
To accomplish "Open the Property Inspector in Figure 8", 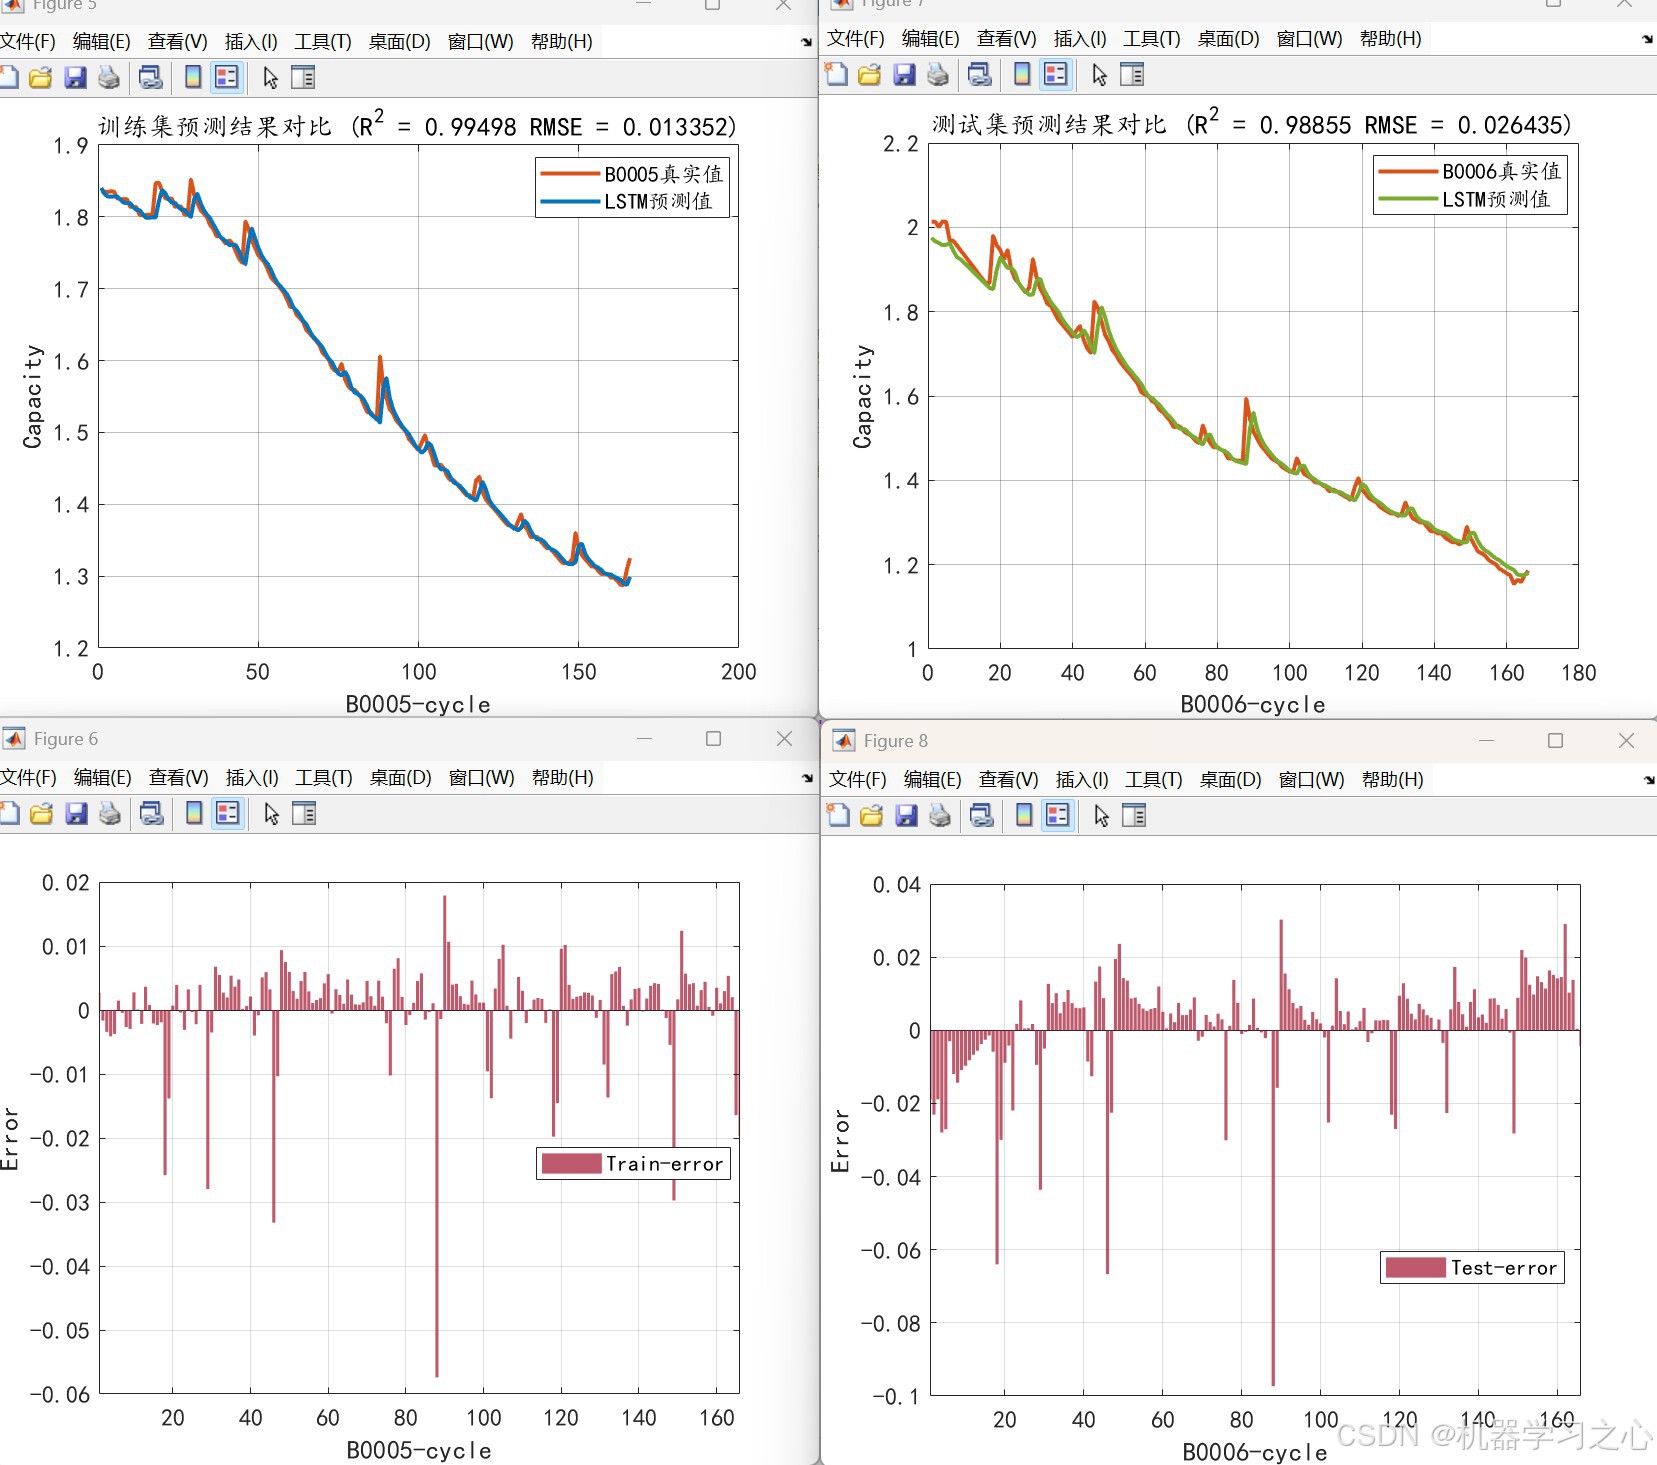I will [x=1134, y=816].
